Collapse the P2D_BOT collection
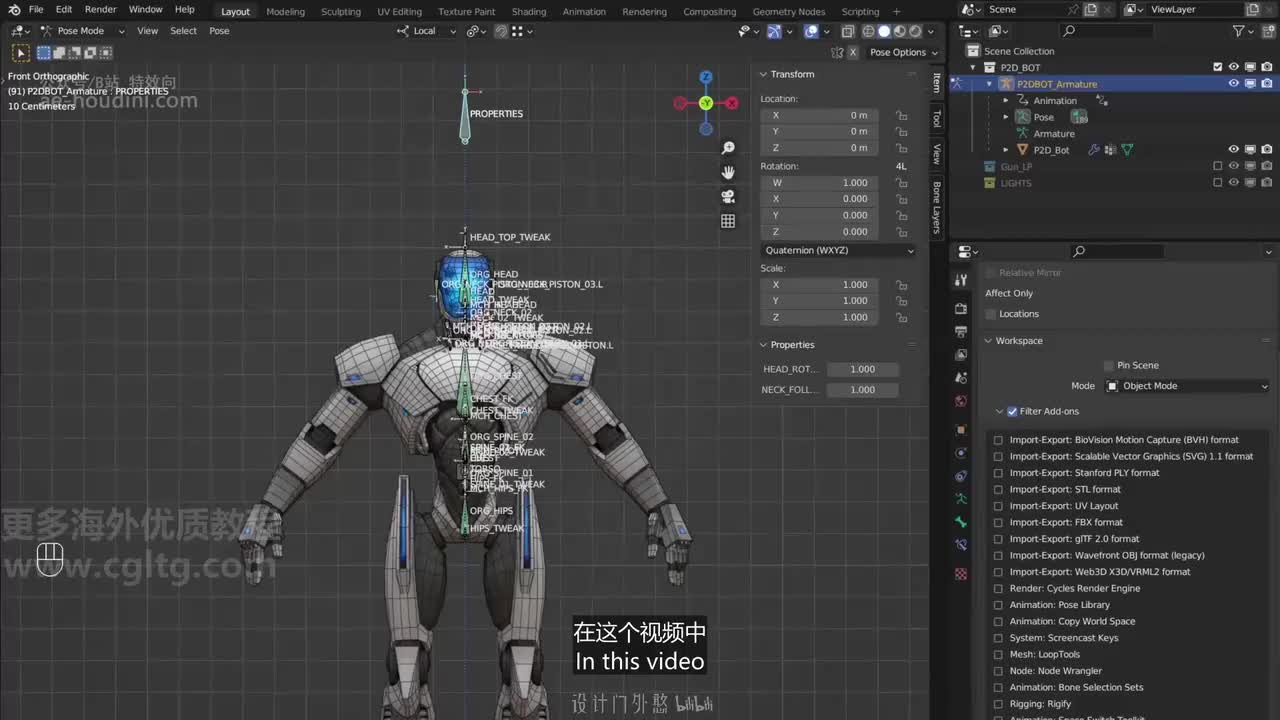This screenshot has width=1280, height=720. [x=973, y=67]
